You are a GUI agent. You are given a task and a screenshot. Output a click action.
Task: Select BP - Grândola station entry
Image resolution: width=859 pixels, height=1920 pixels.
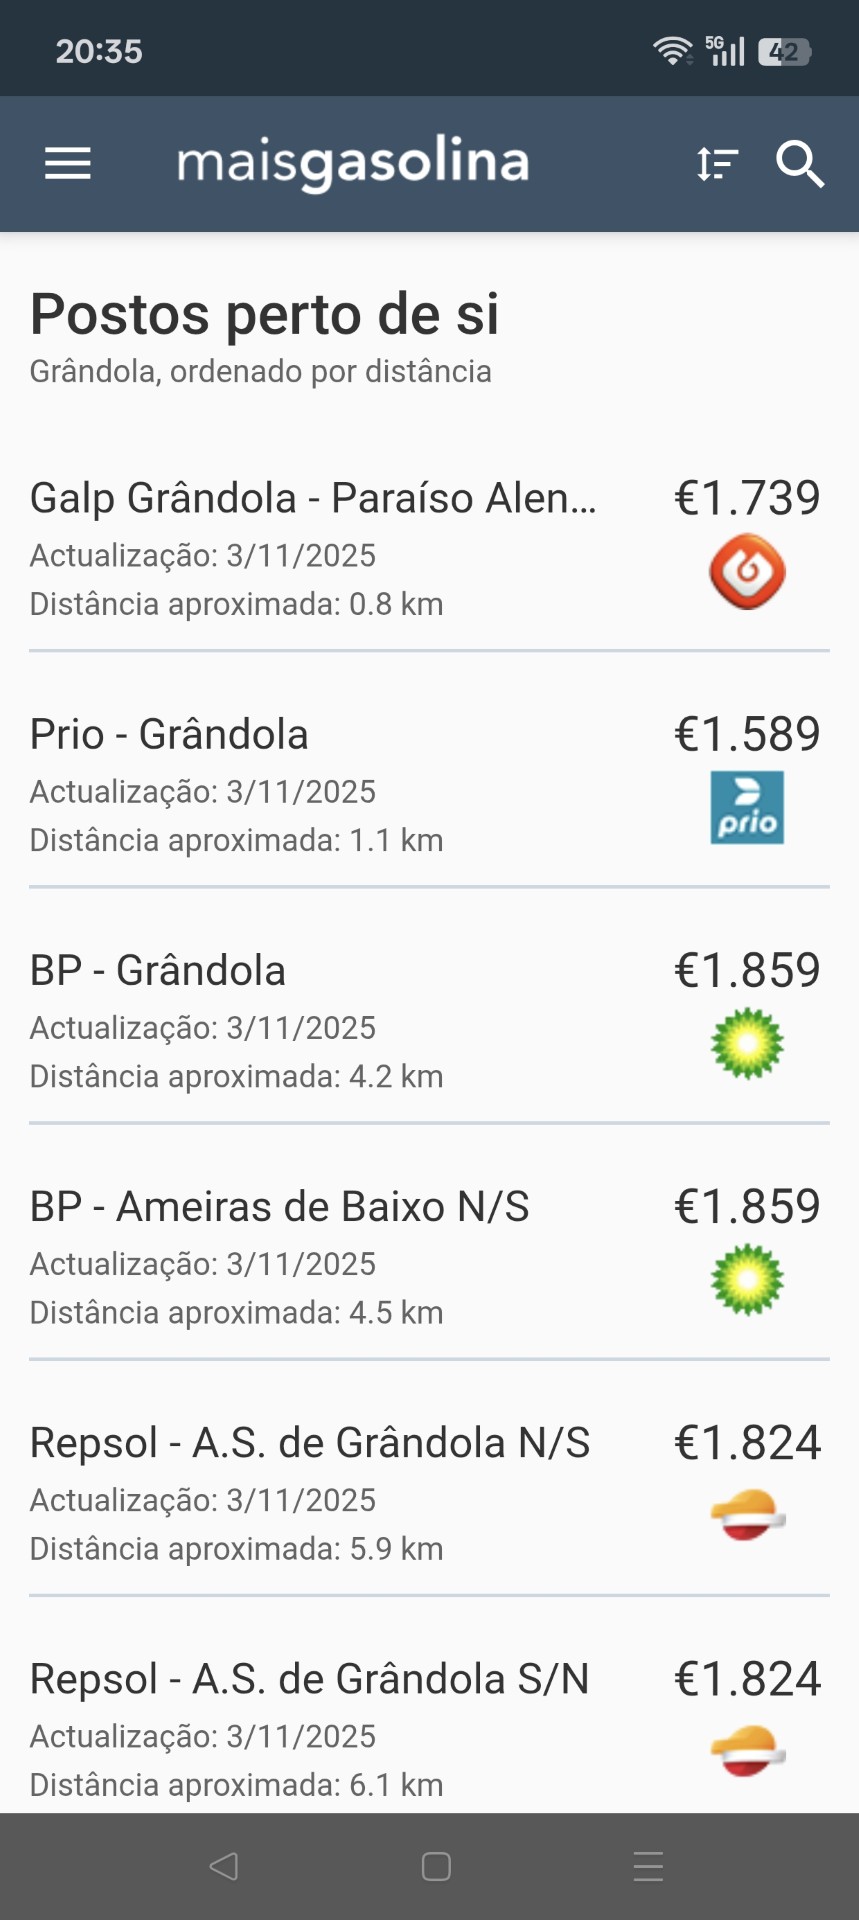[158, 970]
